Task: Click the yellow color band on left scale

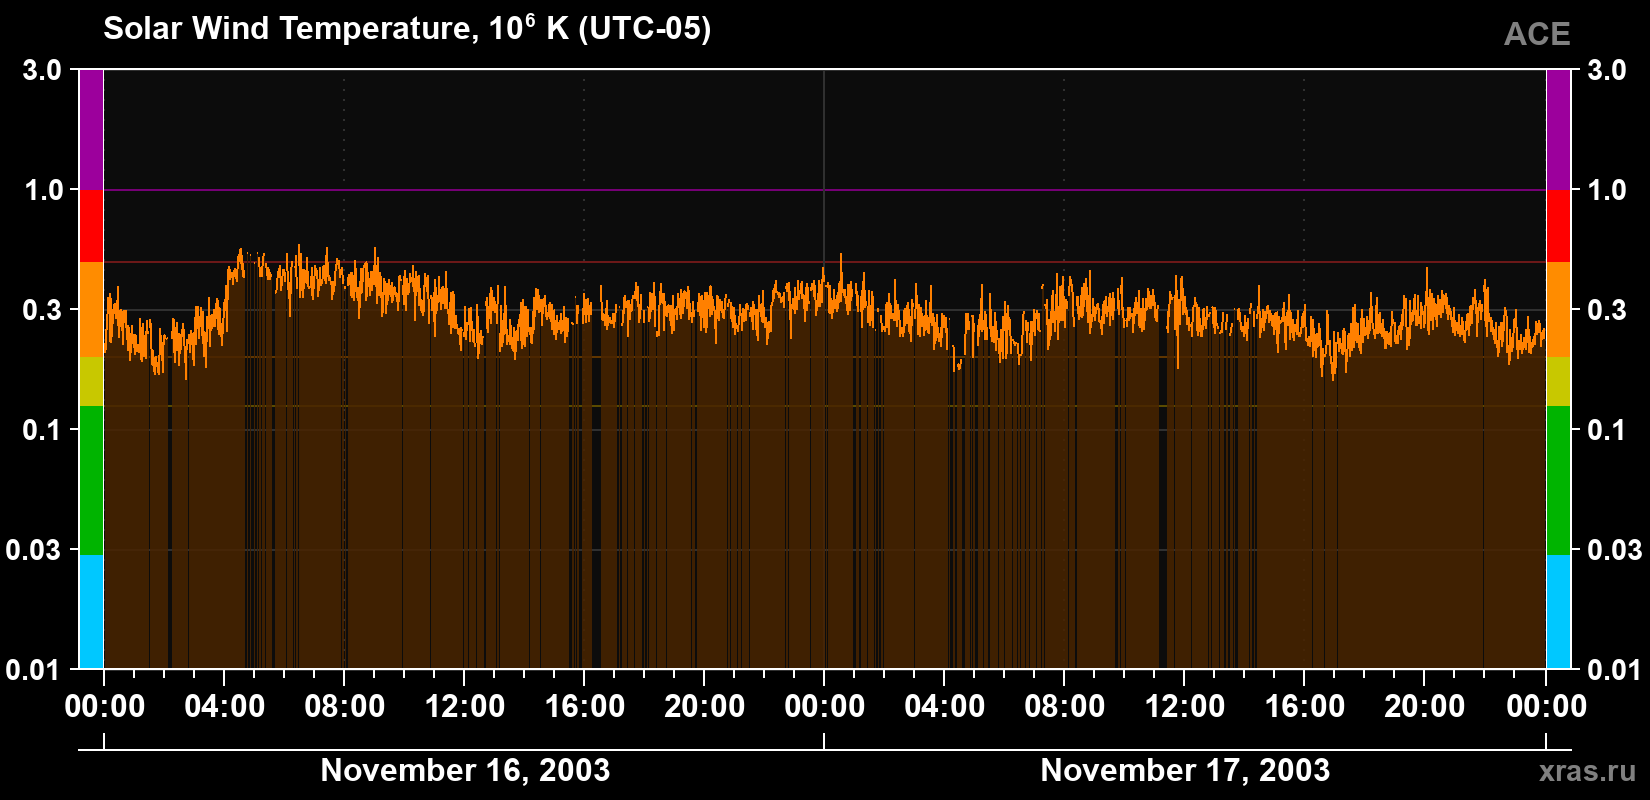Action: click(x=91, y=381)
